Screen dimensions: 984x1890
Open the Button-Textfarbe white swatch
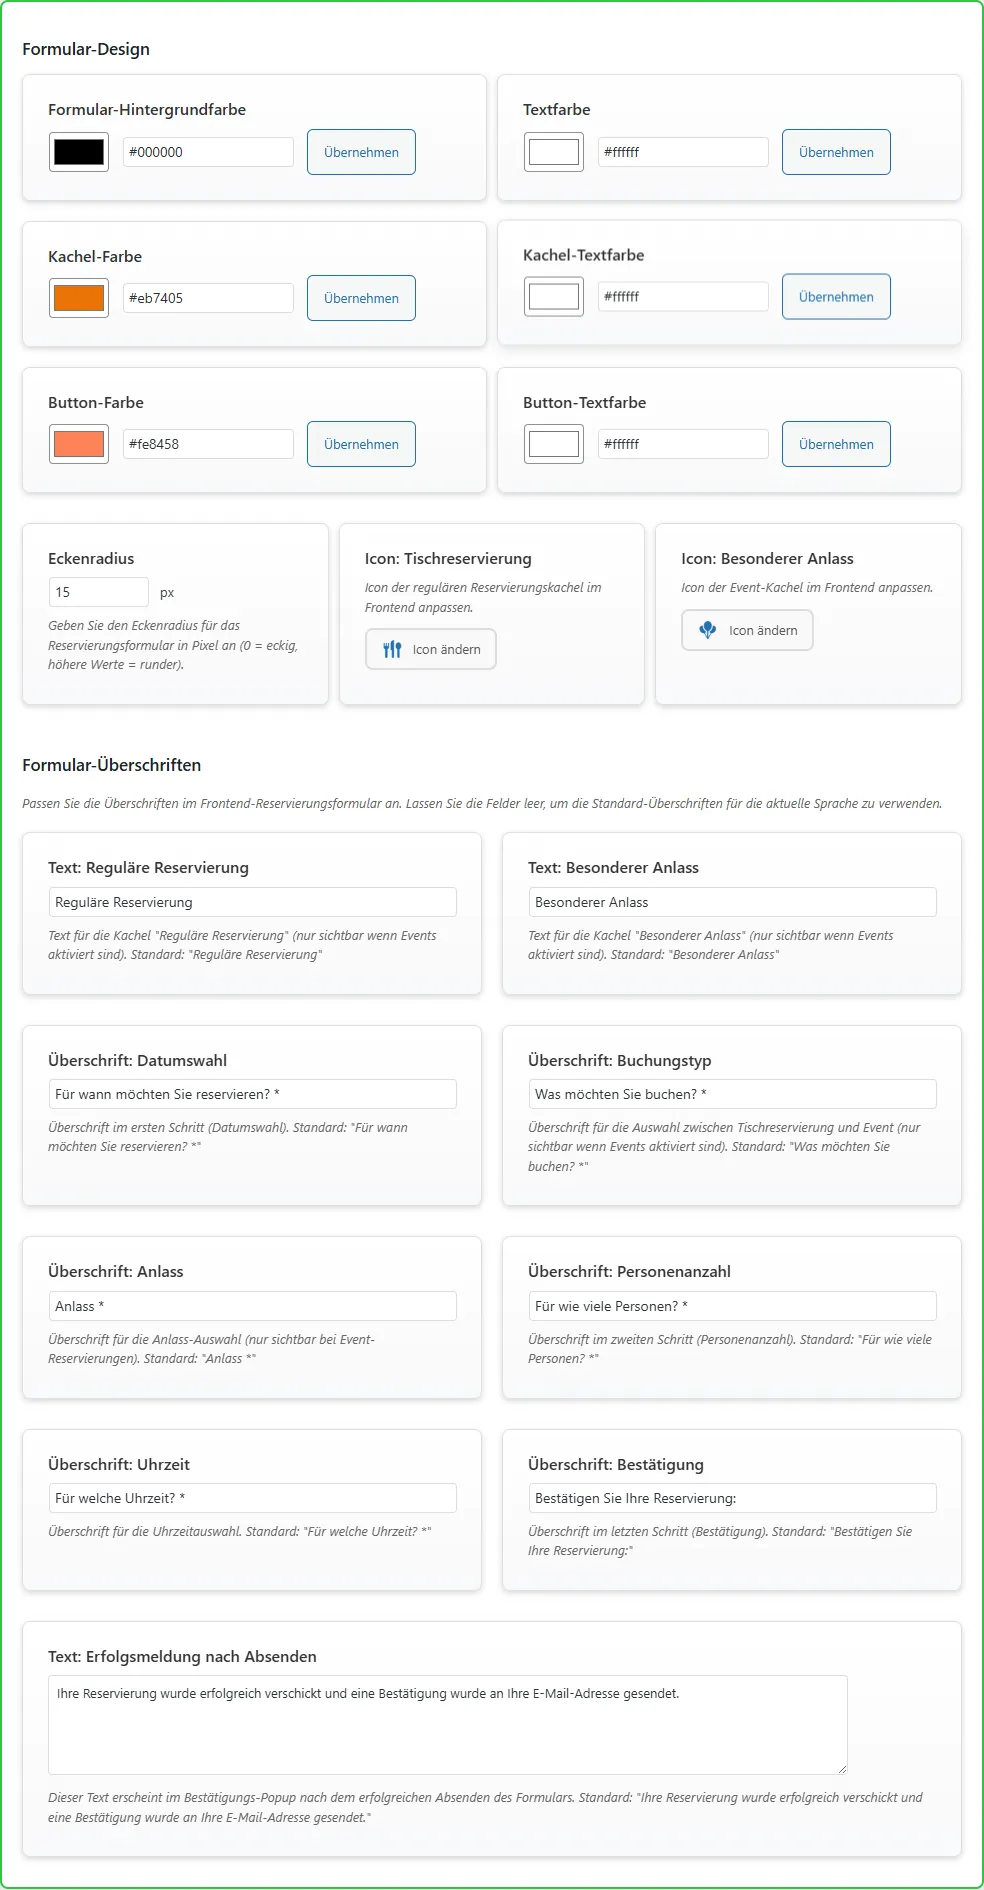click(x=554, y=444)
